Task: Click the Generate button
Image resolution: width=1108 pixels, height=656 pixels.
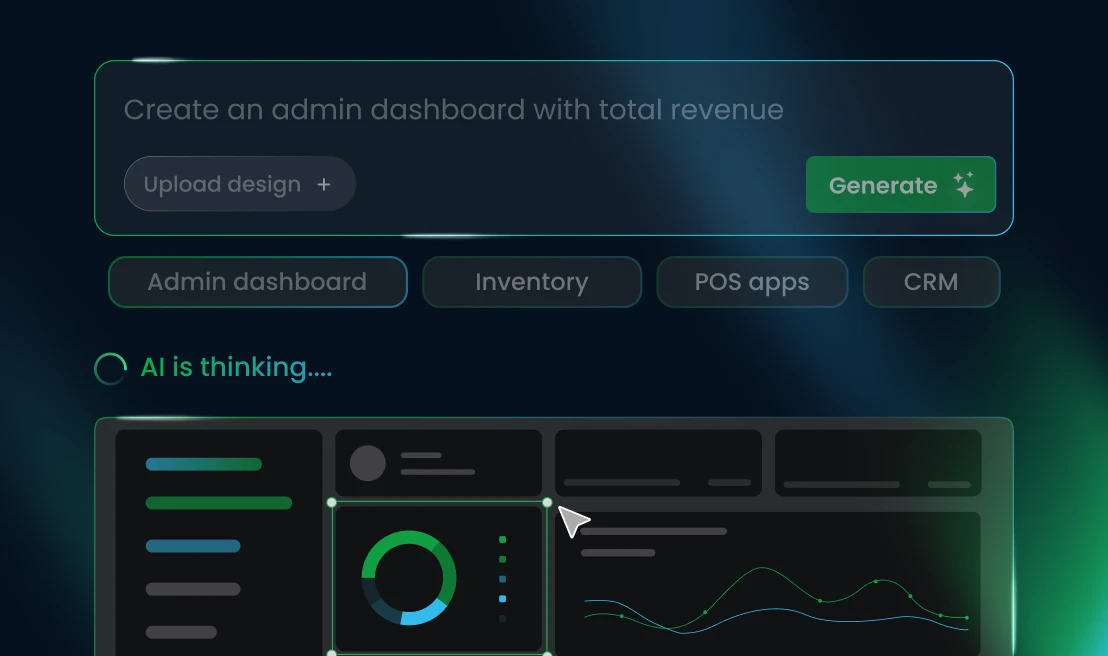Action: pos(900,184)
